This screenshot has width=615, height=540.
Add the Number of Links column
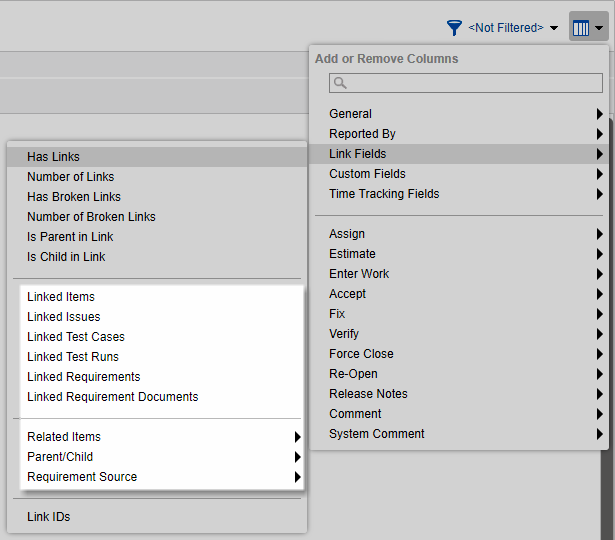pos(70,177)
